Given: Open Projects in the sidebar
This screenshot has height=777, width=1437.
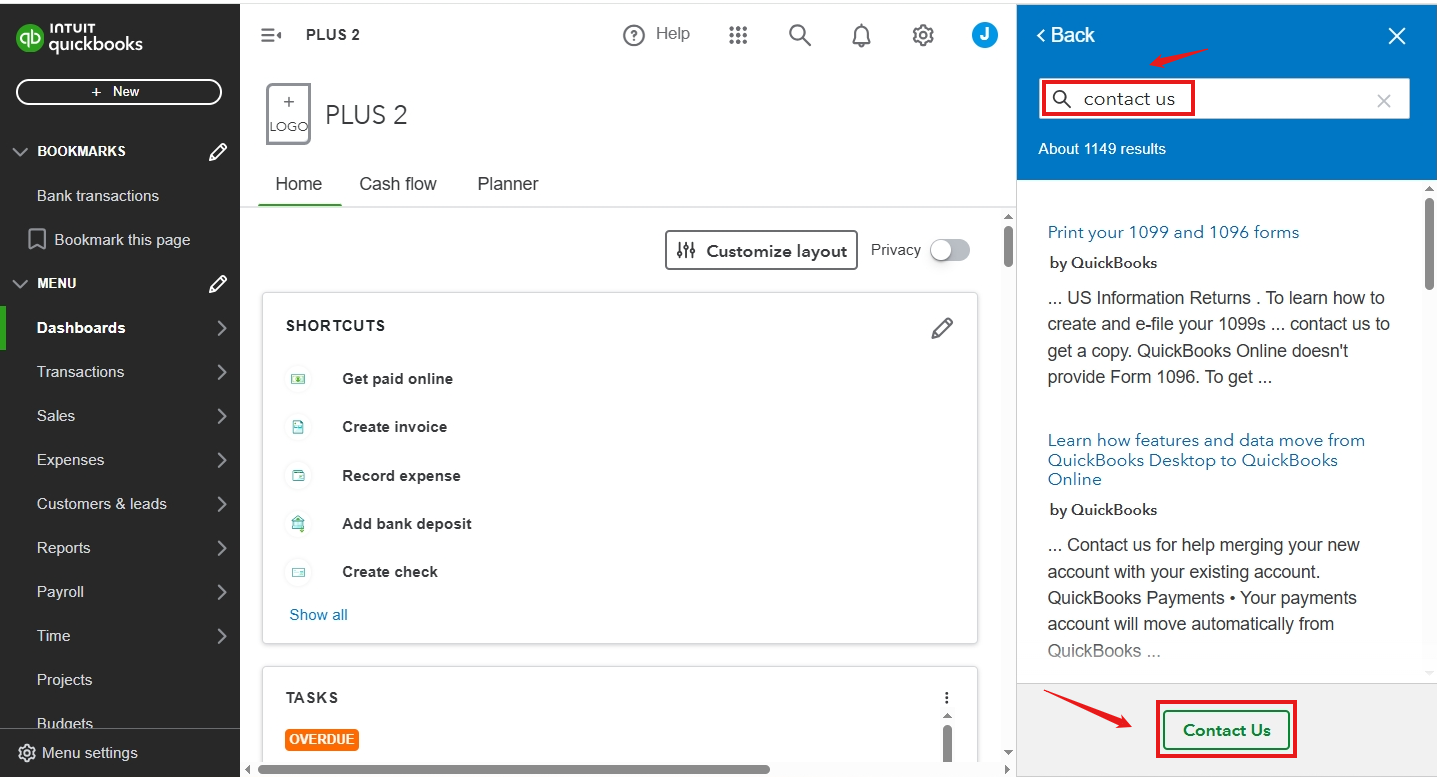Looking at the screenshot, I should [64, 680].
